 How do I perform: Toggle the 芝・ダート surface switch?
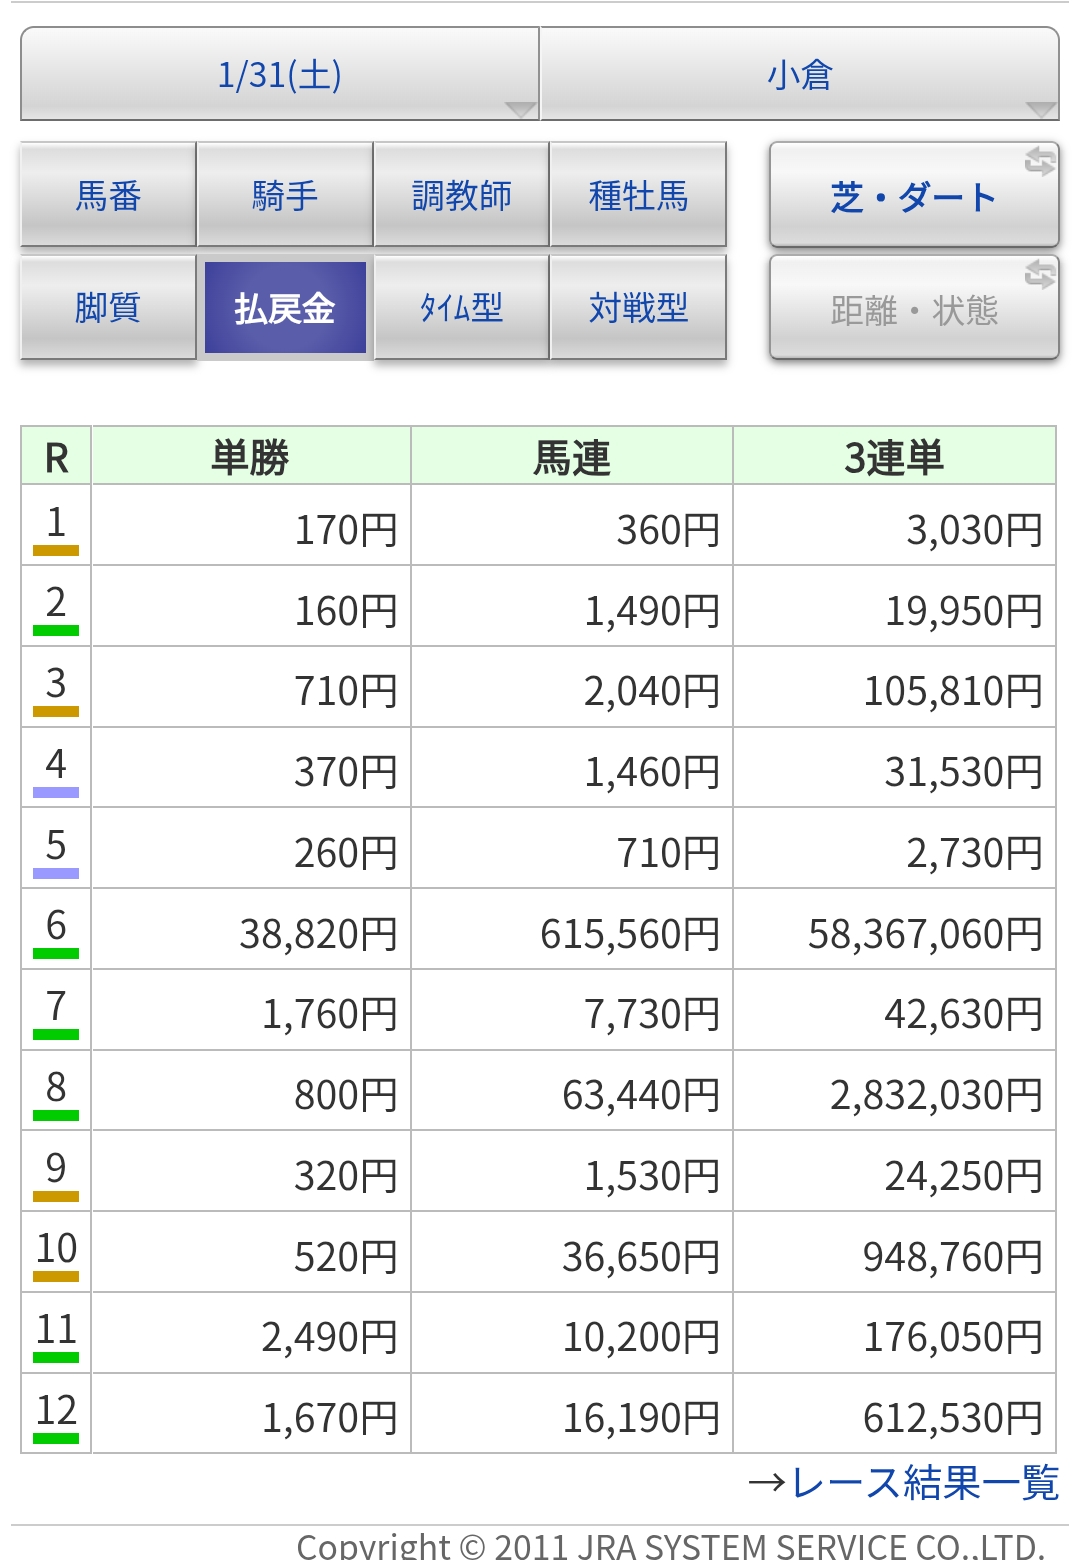click(x=913, y=196)
